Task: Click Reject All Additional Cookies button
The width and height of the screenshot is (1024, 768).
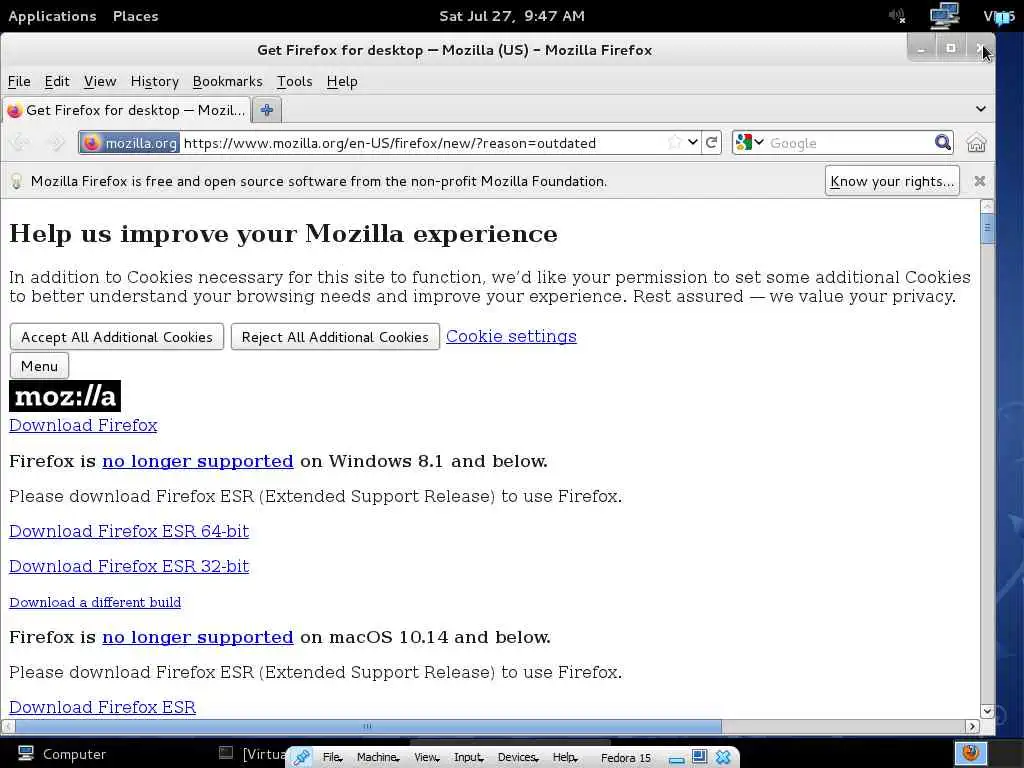Action: [335, 337]
